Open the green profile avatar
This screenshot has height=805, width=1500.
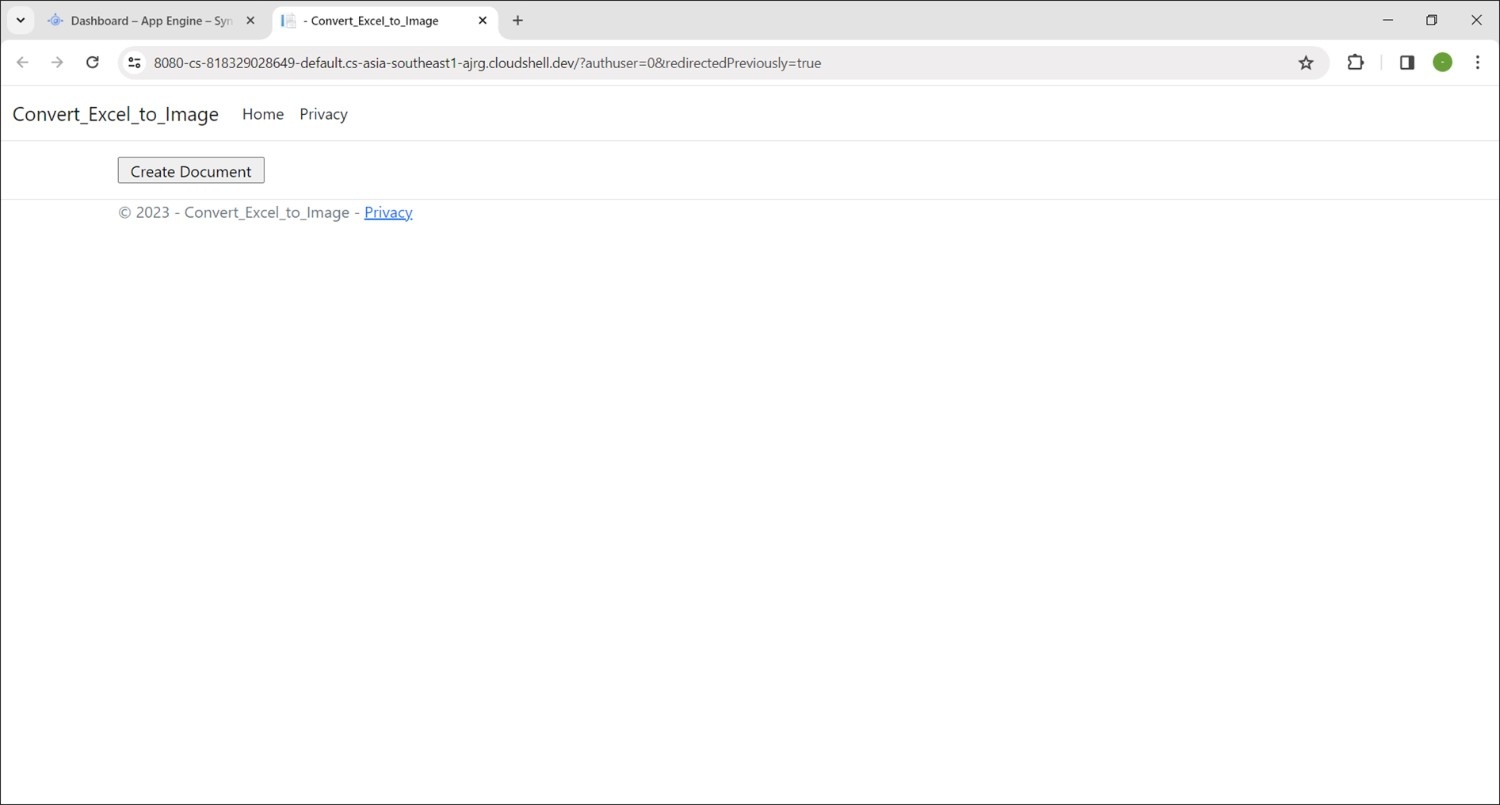pyautogui.click(x=1442, y=62)
